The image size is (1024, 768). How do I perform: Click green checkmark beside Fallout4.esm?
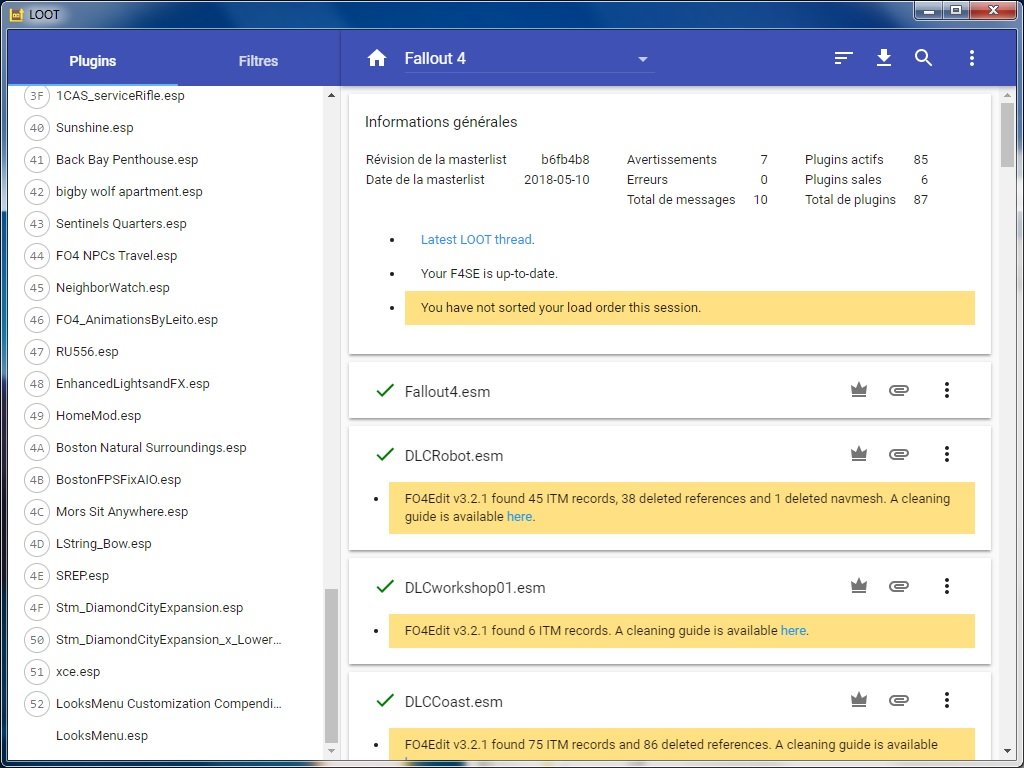point(385,391)
